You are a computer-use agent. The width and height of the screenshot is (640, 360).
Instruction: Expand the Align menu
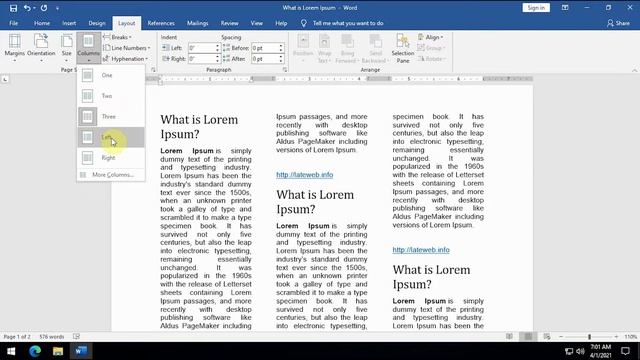[x=430, y=37]
